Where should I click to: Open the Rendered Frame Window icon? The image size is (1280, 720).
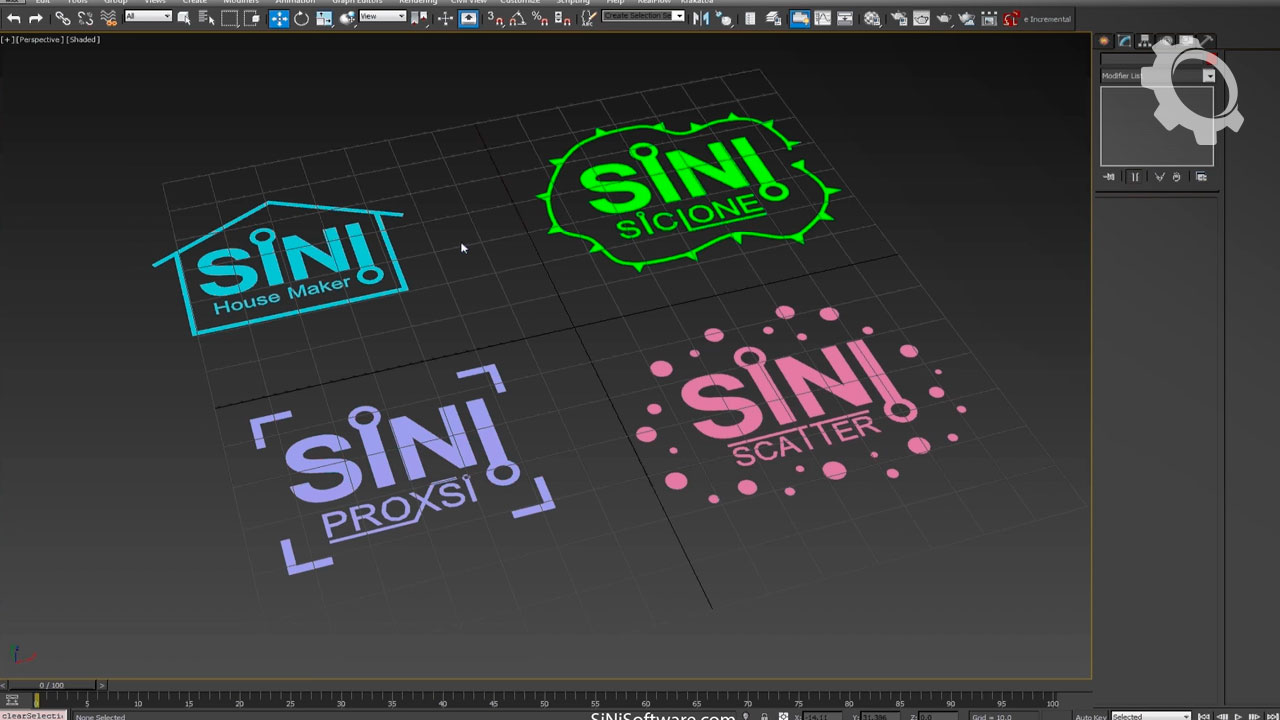(921, 19)
